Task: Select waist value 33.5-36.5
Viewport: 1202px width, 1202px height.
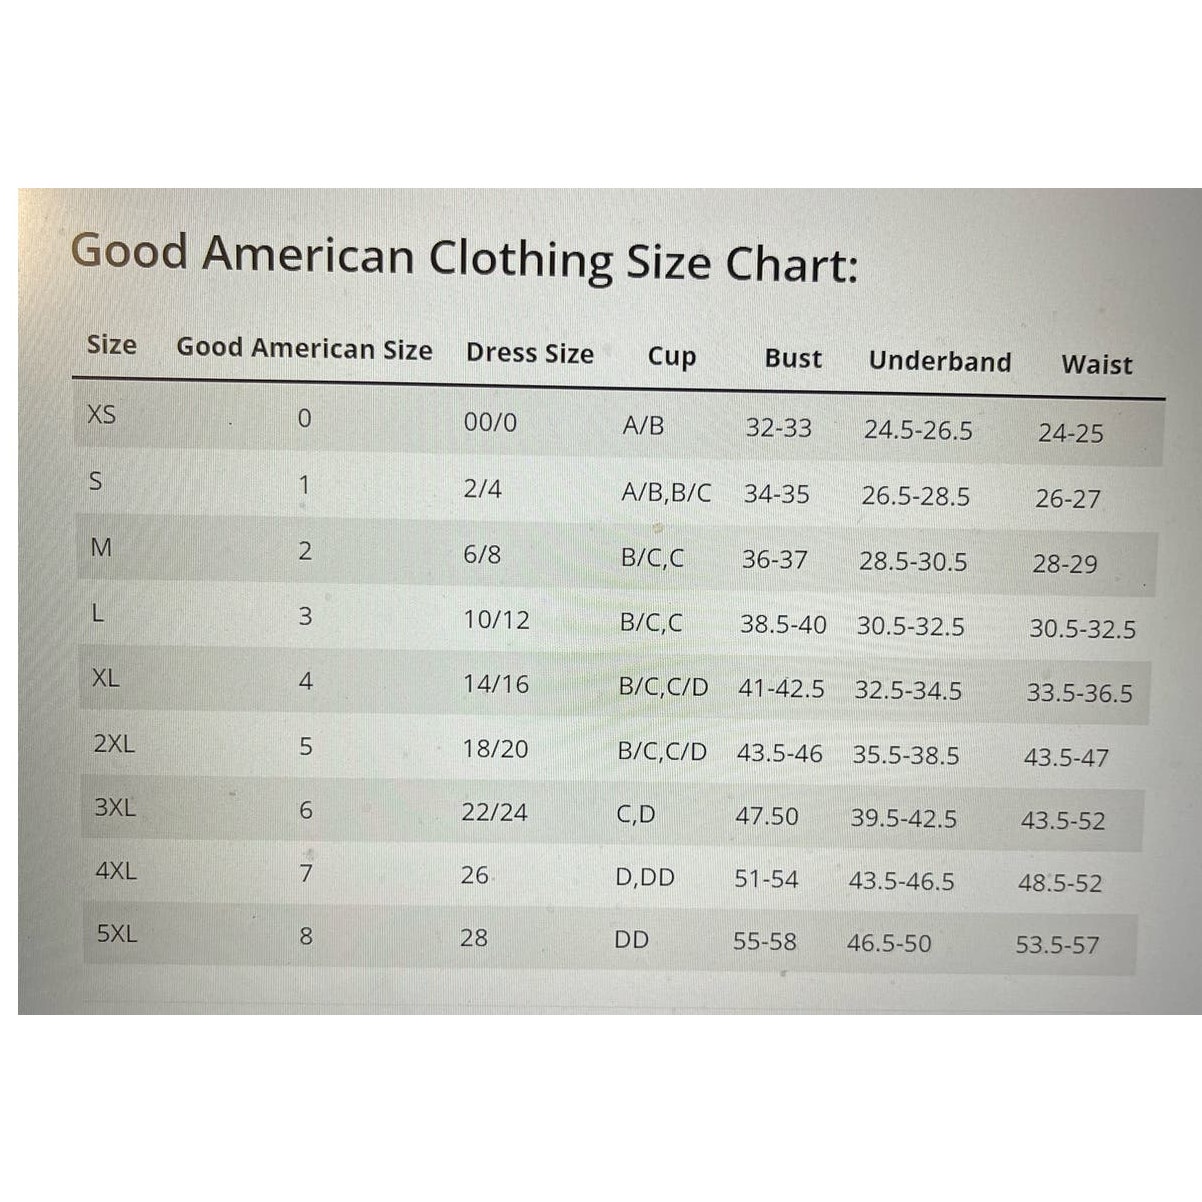Action: click(x=1080, y=693)
